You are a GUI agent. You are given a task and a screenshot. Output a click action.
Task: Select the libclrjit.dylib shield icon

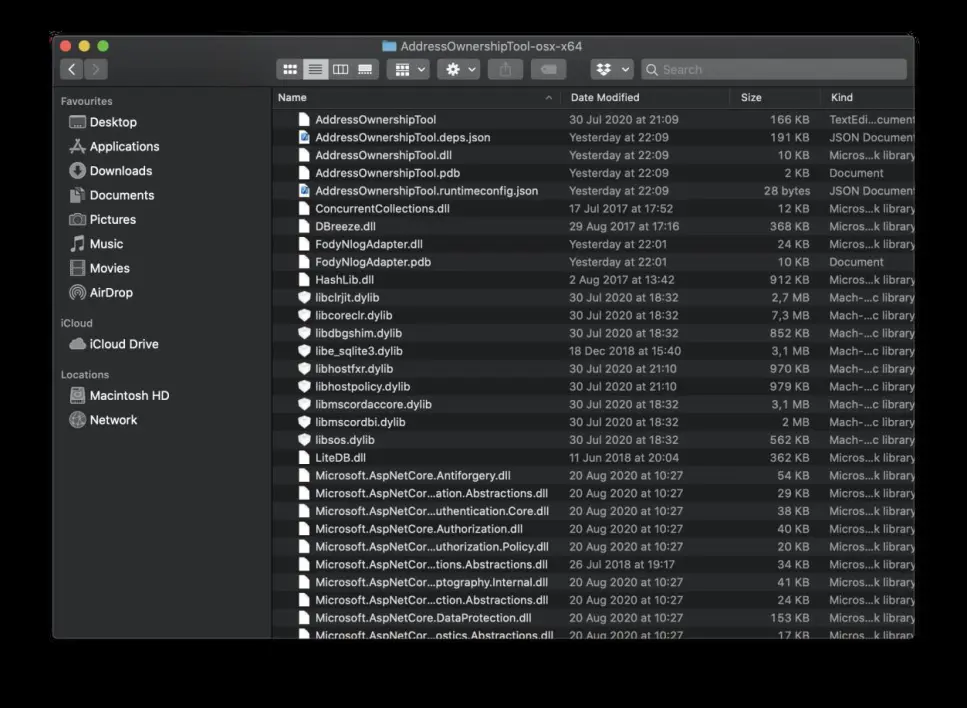304,297
